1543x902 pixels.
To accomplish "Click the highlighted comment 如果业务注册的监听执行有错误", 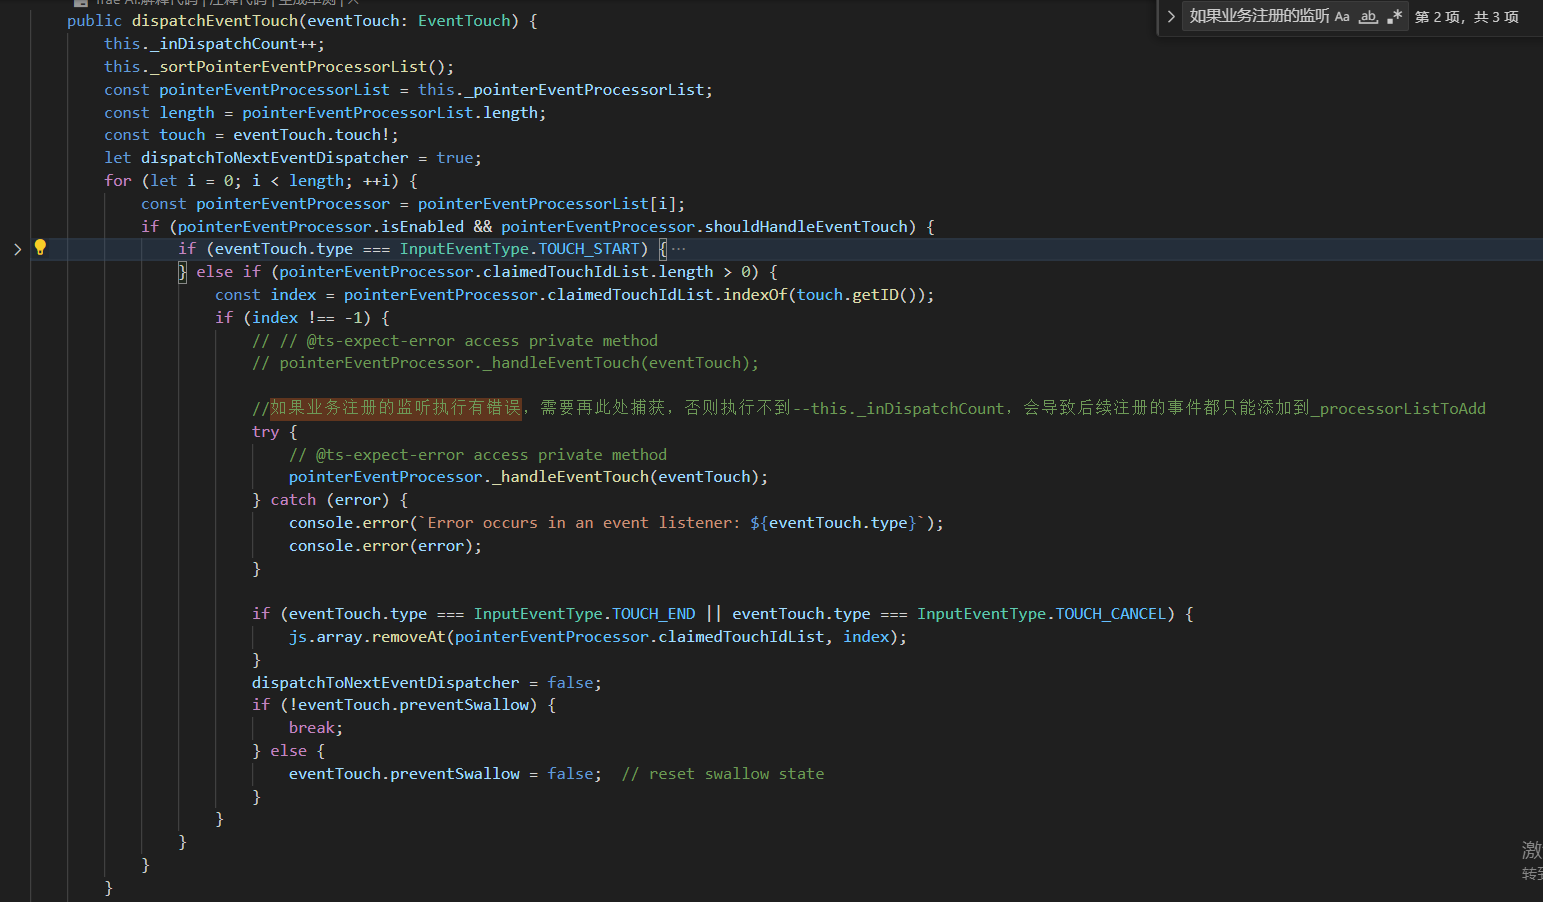I will (395, 408).
